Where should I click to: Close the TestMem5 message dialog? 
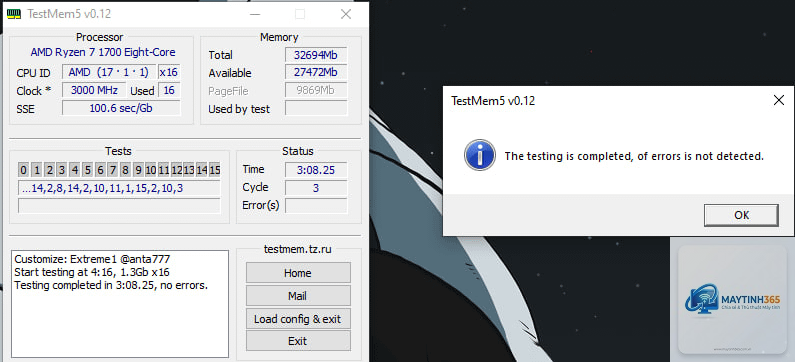pyautogui.click(x=778, y=100)
